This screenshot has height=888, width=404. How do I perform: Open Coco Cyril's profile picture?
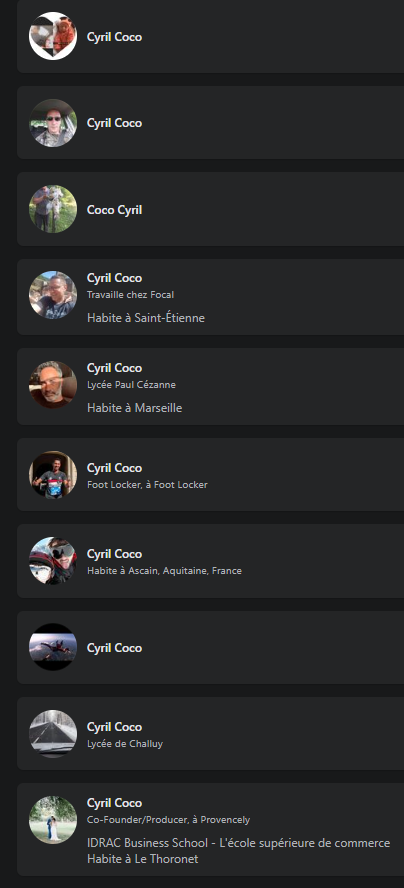[53, 209]
